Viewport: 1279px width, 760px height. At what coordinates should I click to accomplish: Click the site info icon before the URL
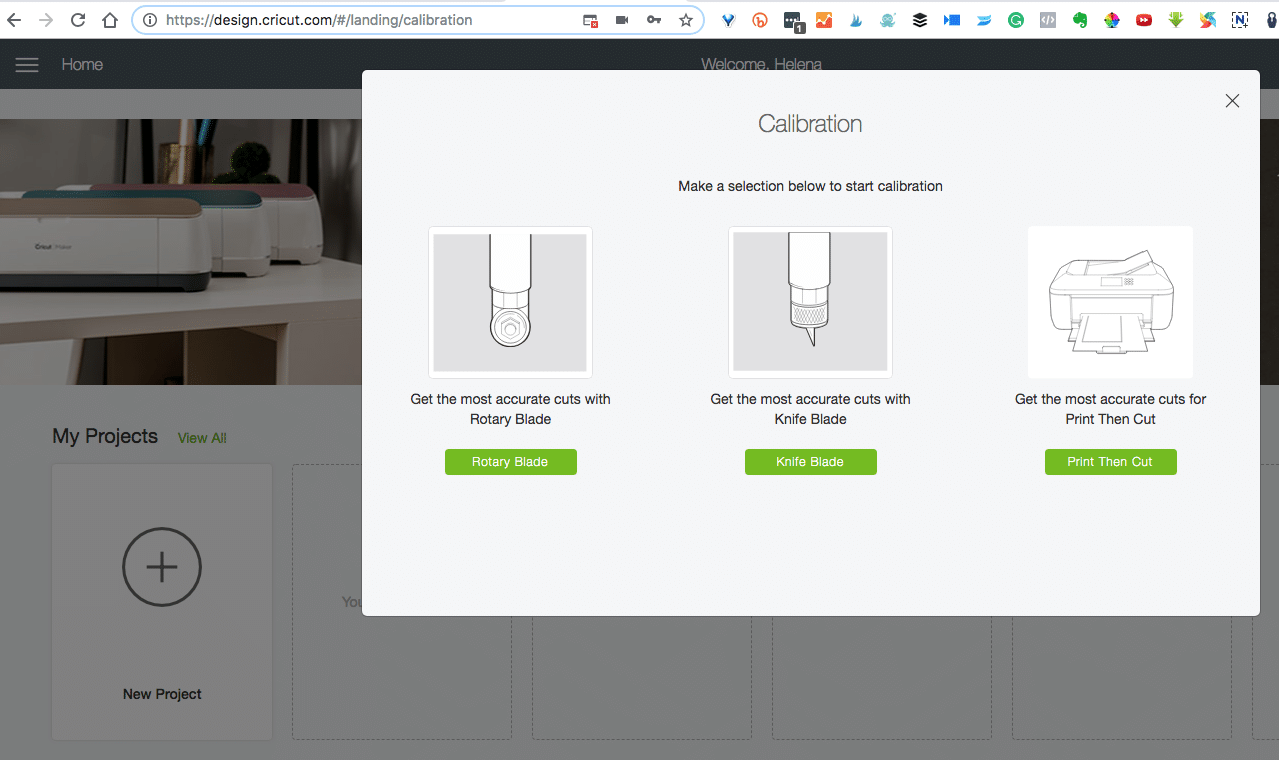[x=150, y=20]
